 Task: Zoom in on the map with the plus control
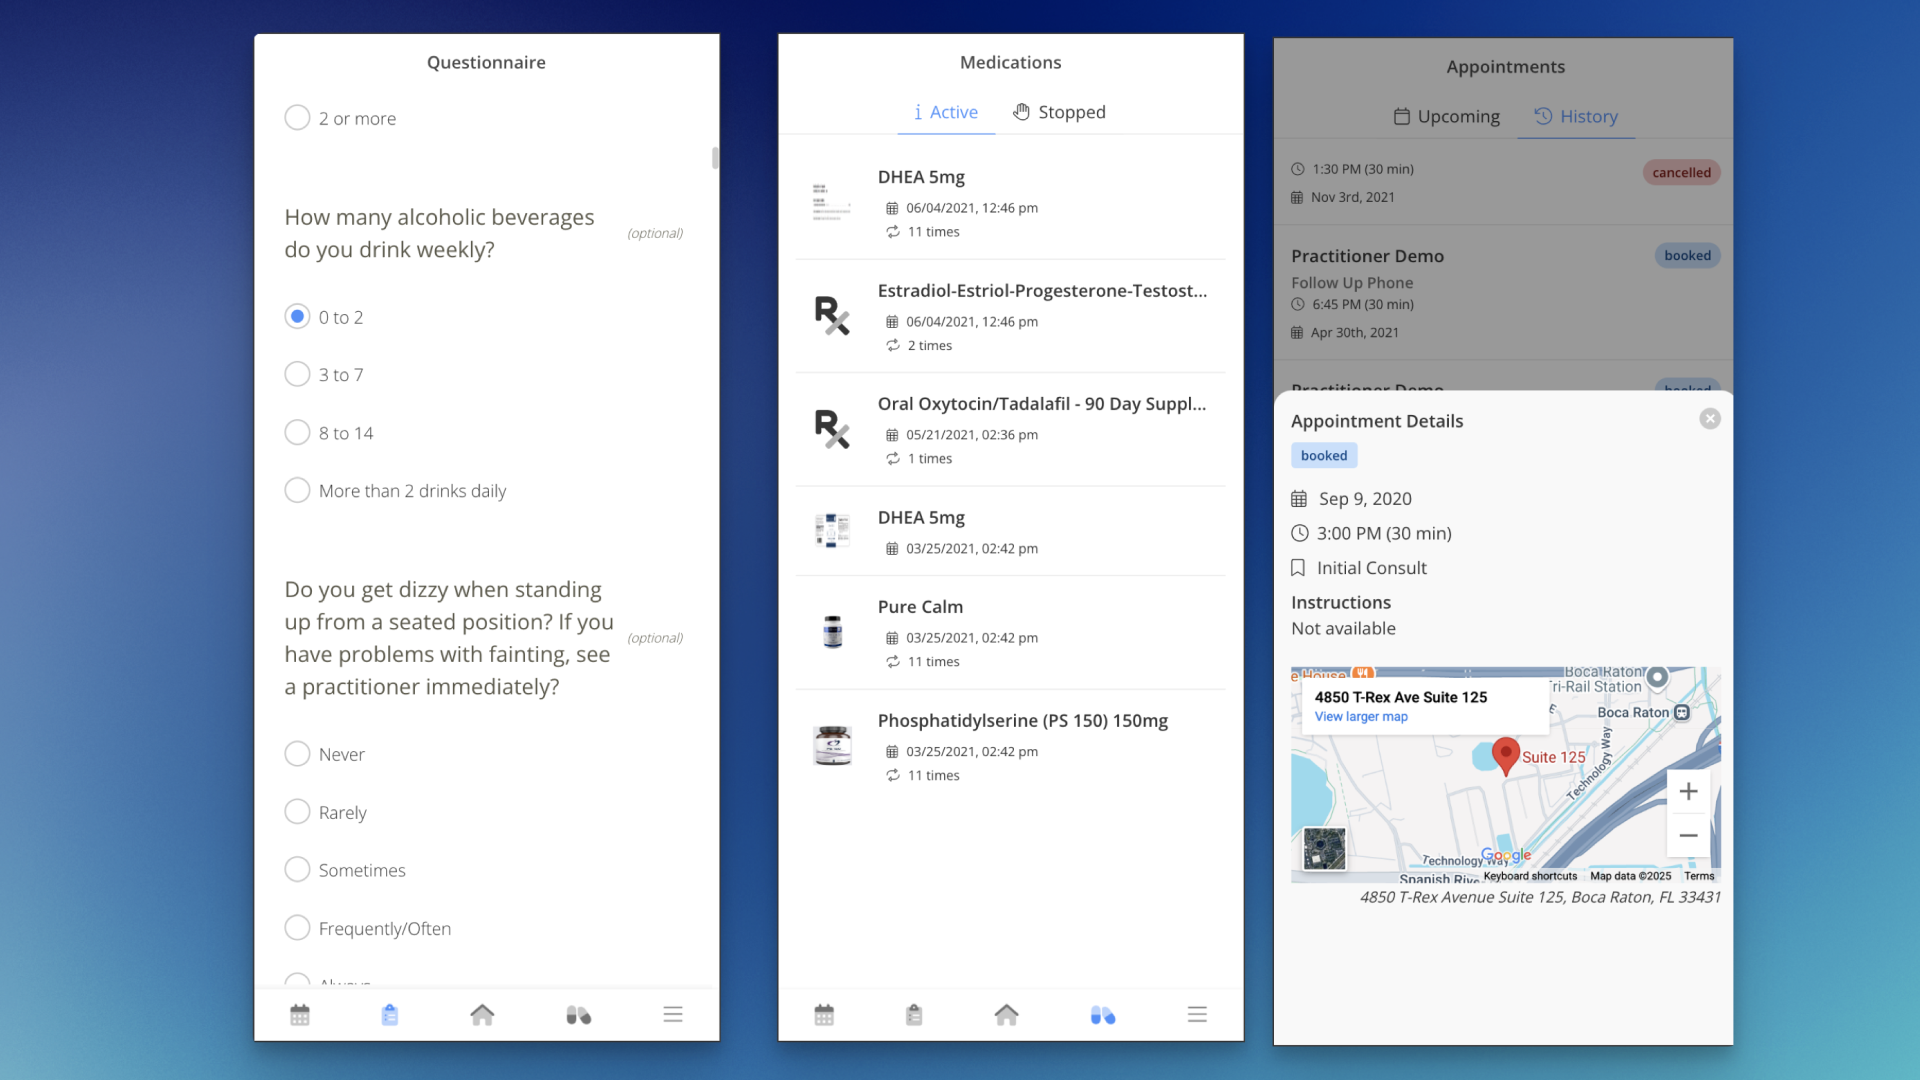coord(1688,791)
